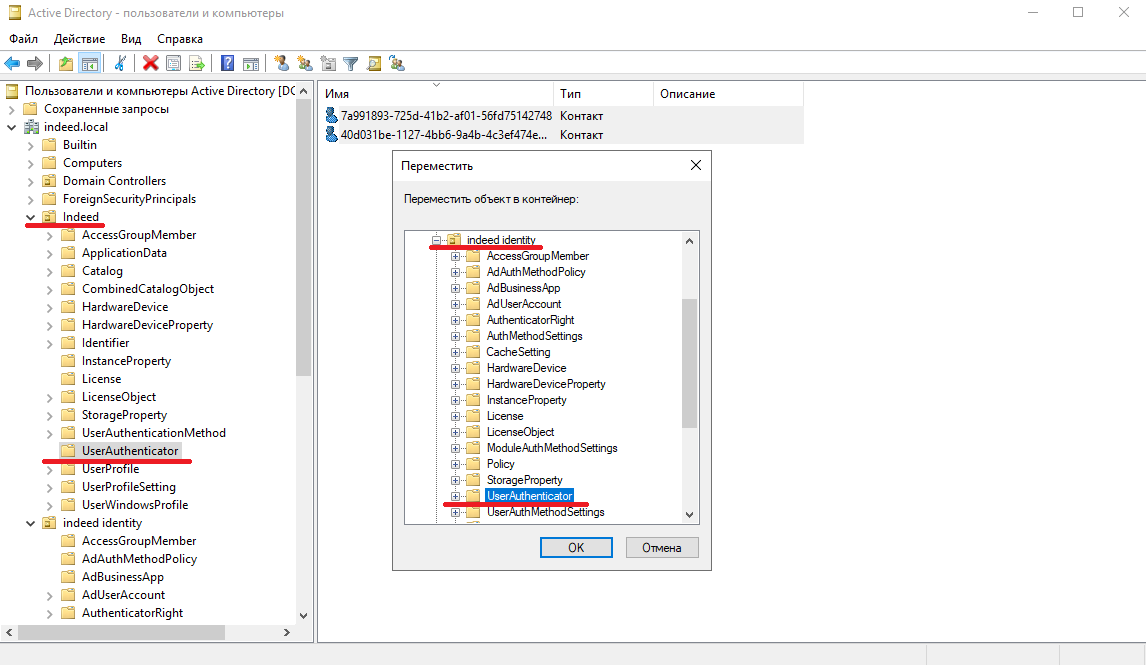Click the blue Back arrow in toolbar
This screenshot has width=1146, height=665.
pyautogui.click(x=13, y=64)
